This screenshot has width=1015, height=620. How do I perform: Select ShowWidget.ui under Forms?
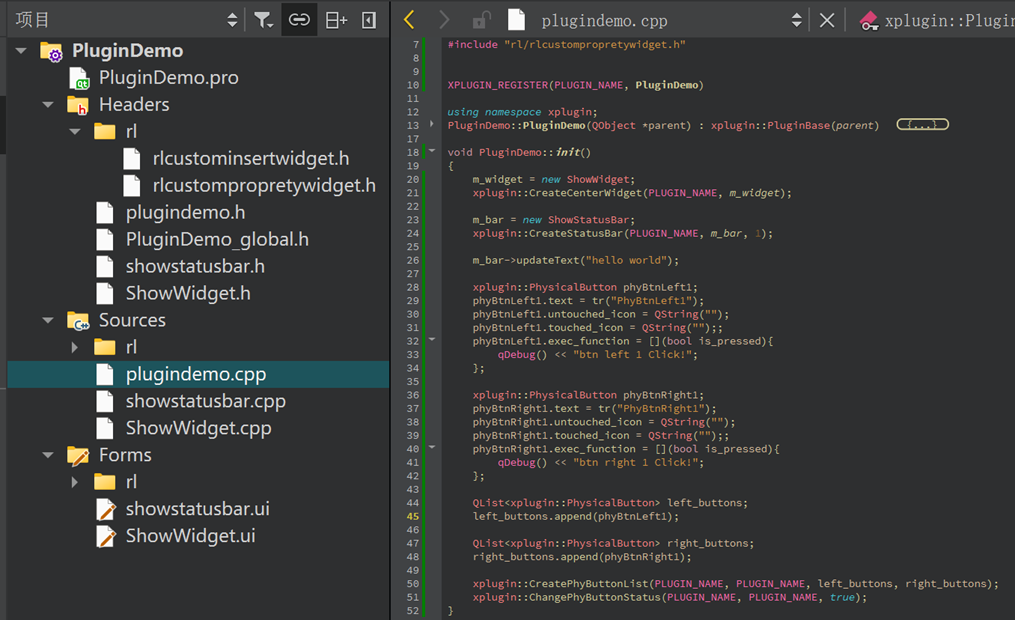click(x=190, y=536)
